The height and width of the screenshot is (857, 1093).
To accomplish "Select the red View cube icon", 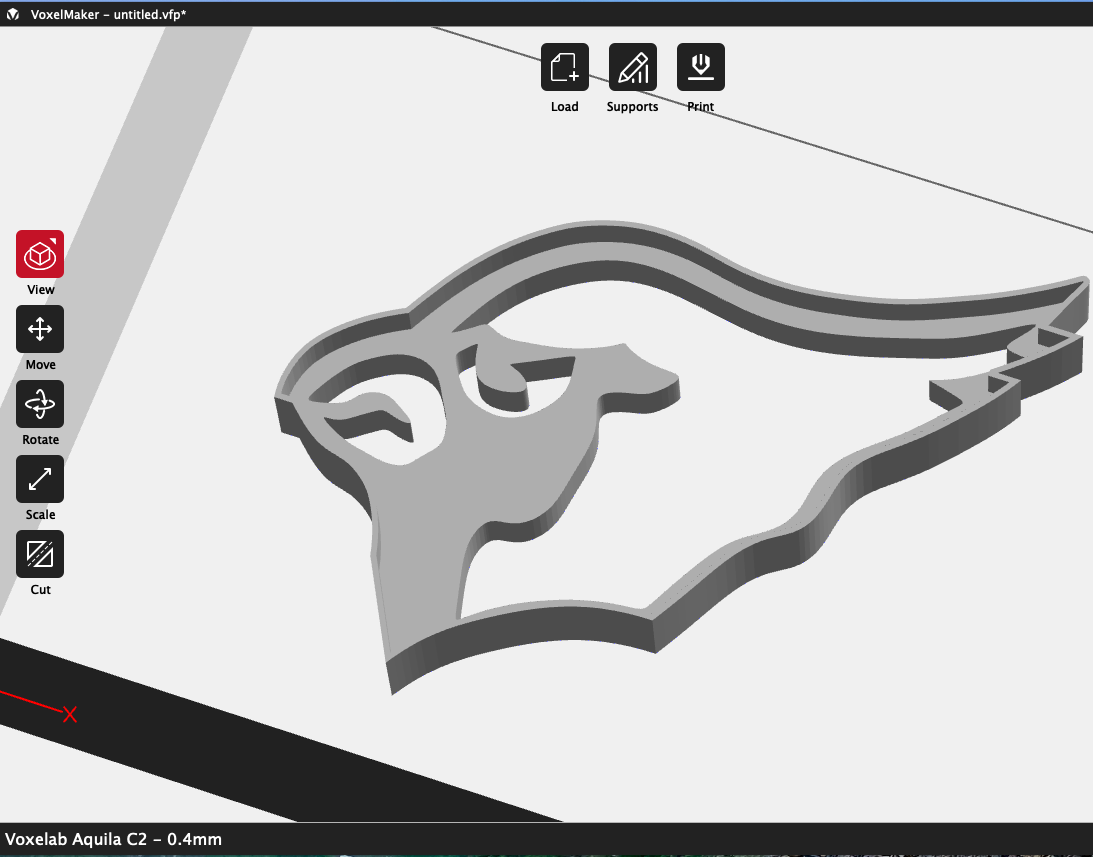I will tap(40, 254).
